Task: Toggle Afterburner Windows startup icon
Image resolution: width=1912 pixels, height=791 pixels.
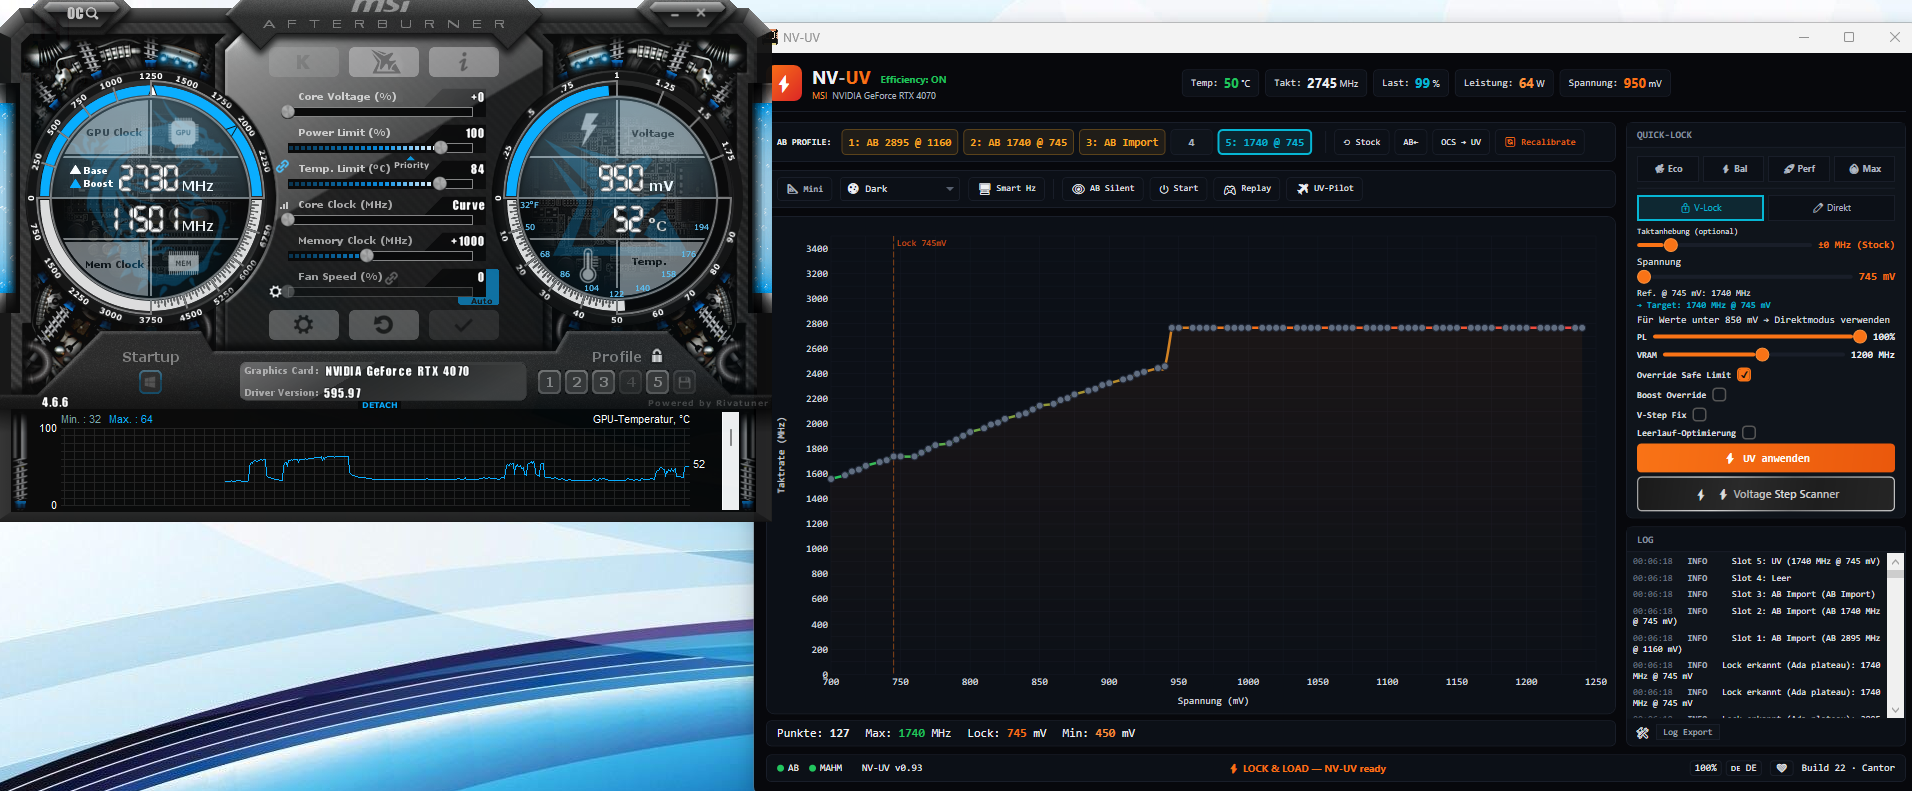Action: pyautogui.click(x=150, y=382)
